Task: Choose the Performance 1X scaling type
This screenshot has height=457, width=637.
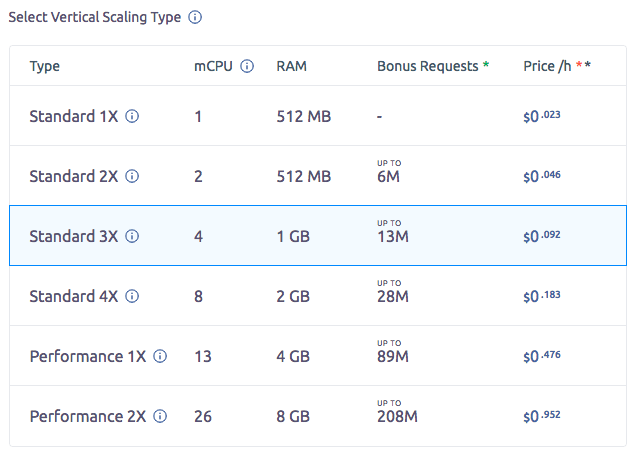Action: (318, 356)
